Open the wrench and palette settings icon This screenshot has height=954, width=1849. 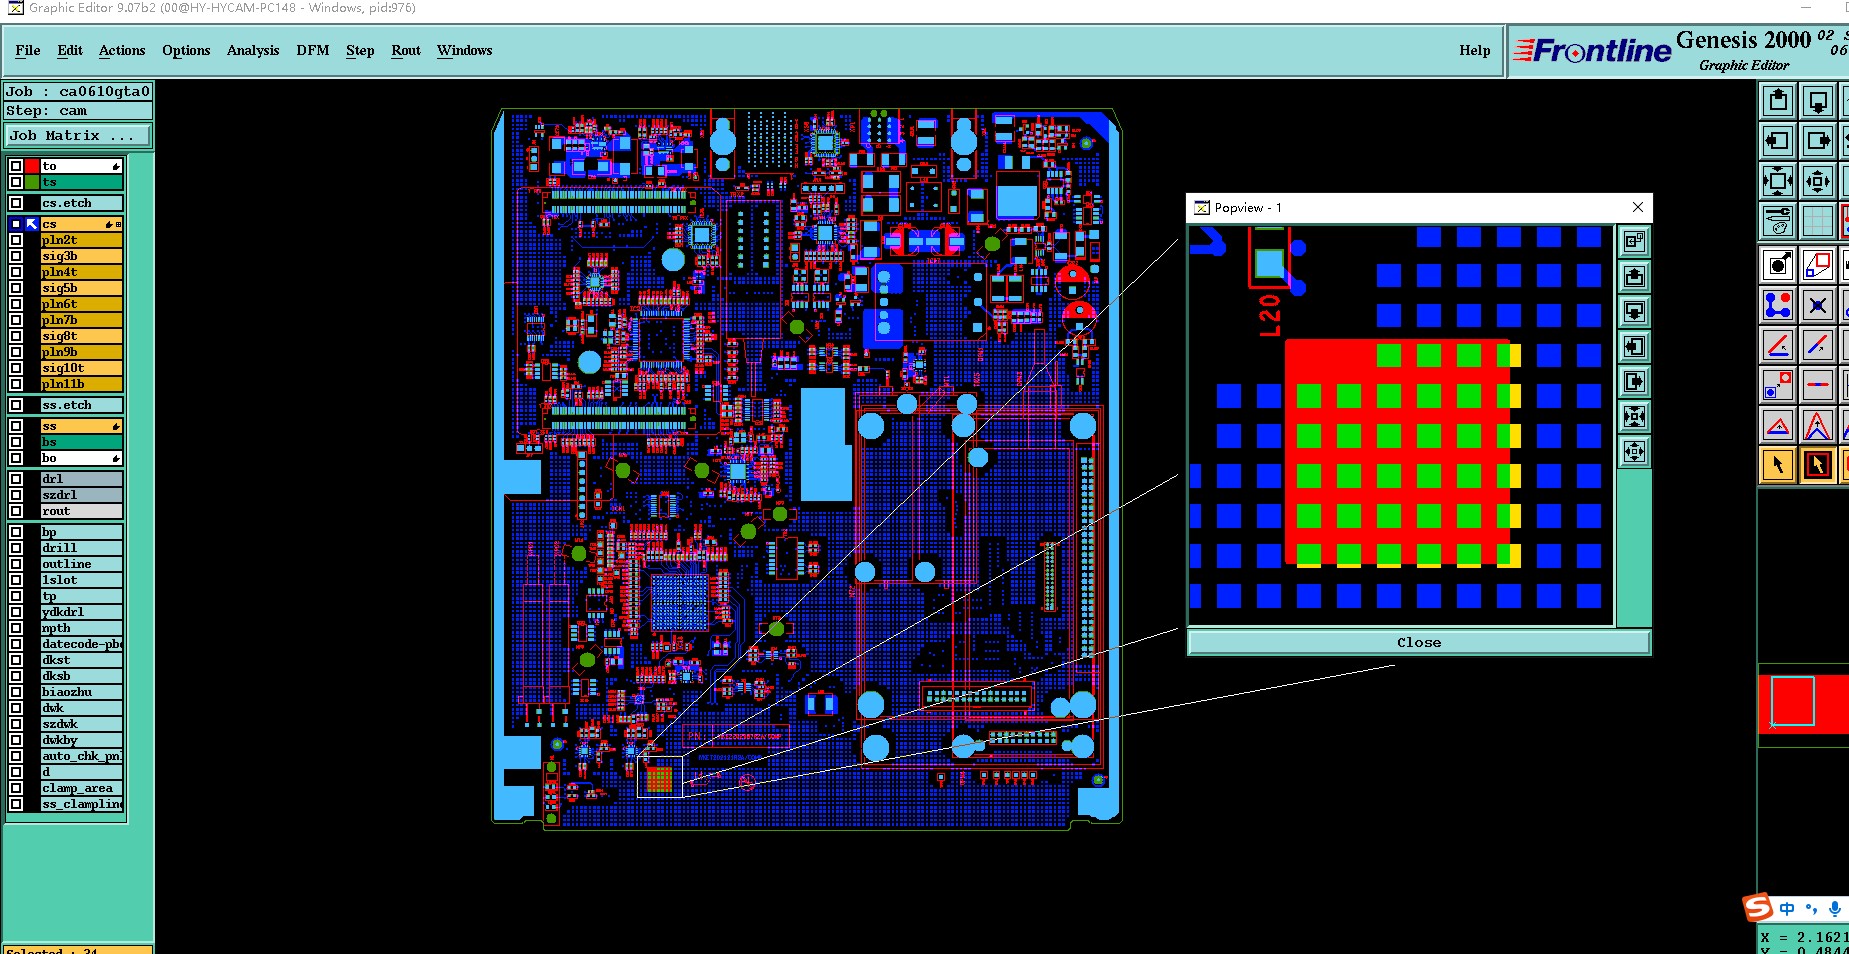tap(1778, 221)
